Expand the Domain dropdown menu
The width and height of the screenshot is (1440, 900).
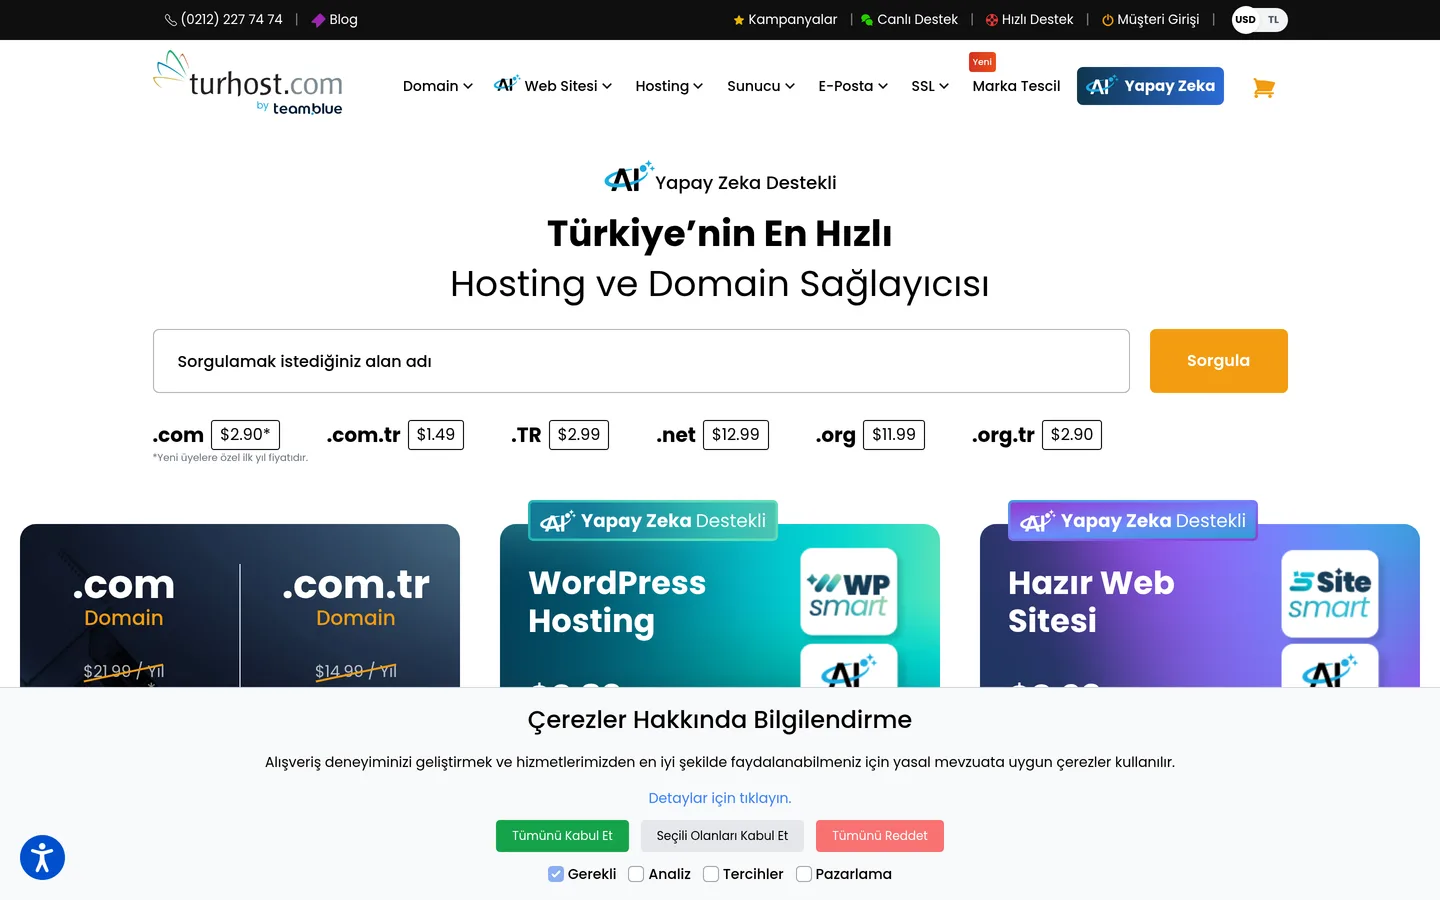click(438, 86)
